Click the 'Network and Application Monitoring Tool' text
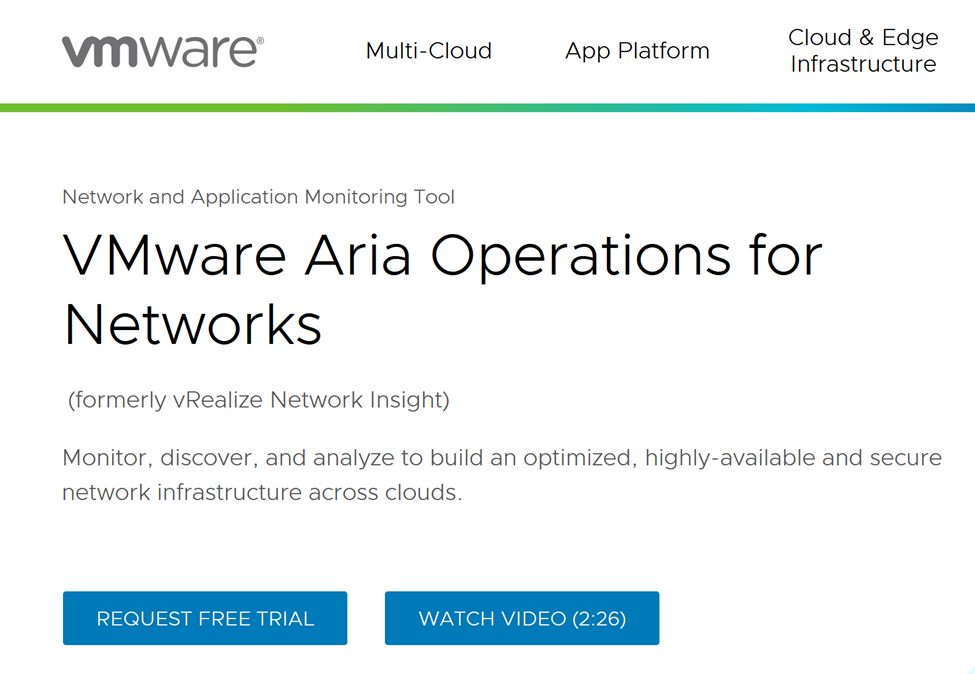 pyautogui.click(x=259, y=197)
